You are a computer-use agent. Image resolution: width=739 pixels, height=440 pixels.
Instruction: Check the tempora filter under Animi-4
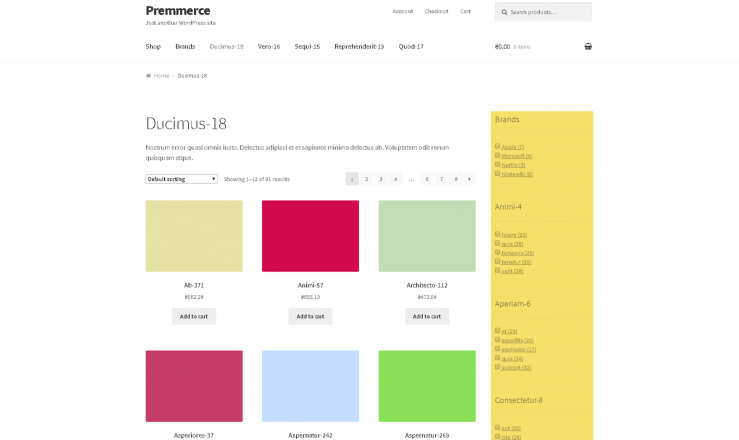click(497, 252)
